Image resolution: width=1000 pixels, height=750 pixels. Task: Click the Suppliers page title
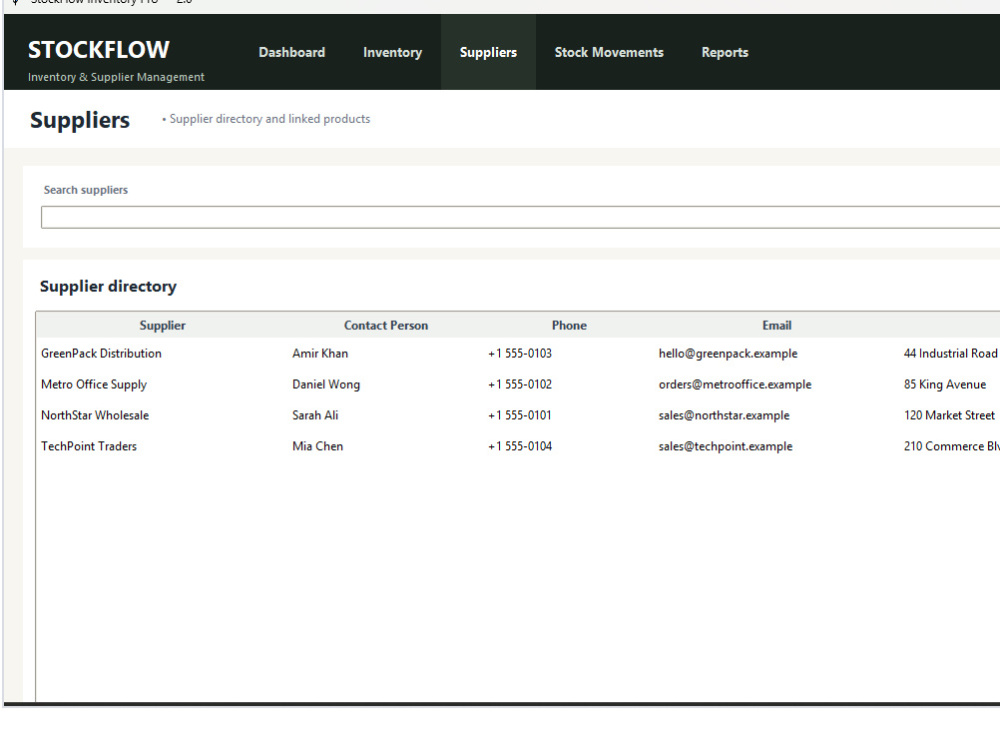pos(80,120)
